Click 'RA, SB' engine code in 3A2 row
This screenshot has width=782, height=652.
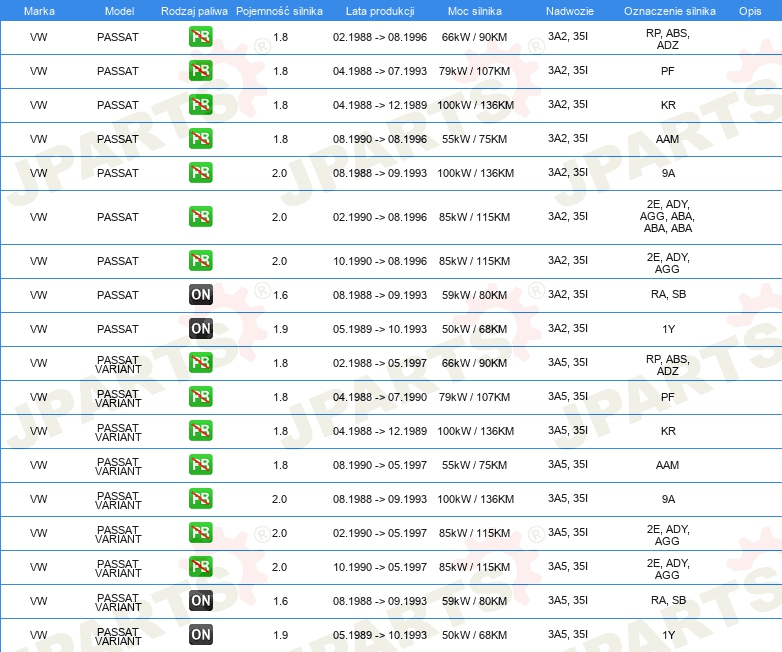point(668,294)
